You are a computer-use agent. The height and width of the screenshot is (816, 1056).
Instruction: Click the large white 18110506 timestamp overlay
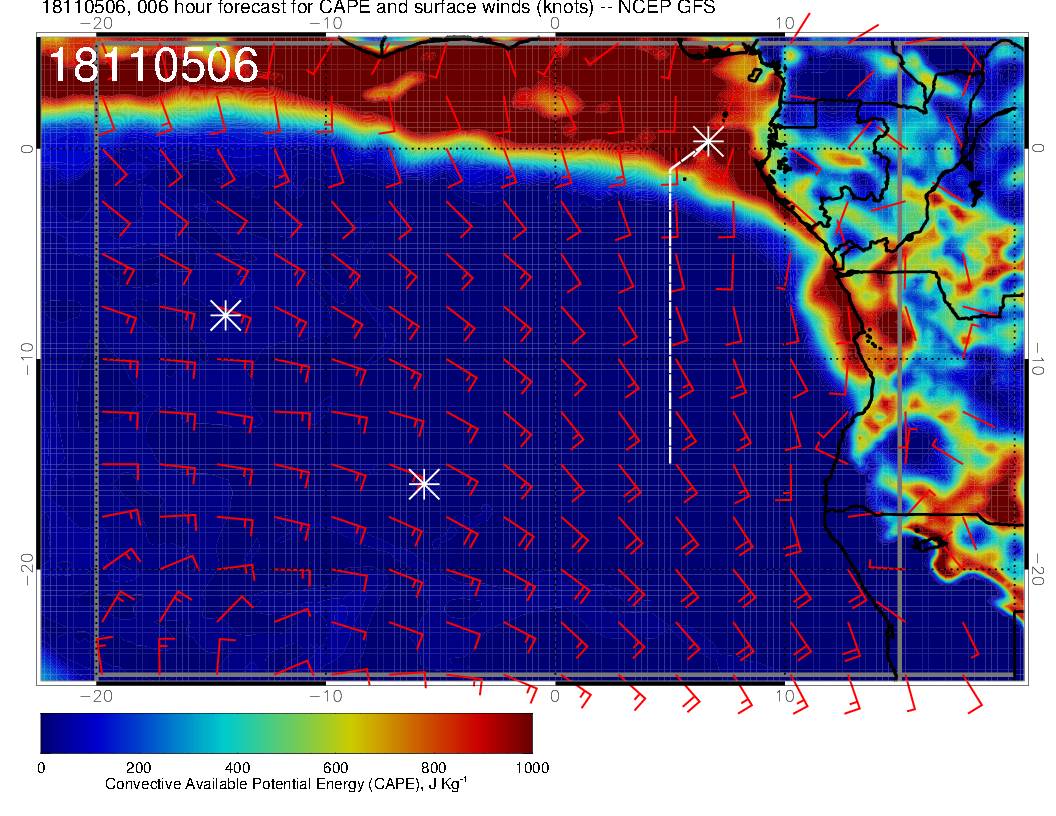[x=153, y=66]
